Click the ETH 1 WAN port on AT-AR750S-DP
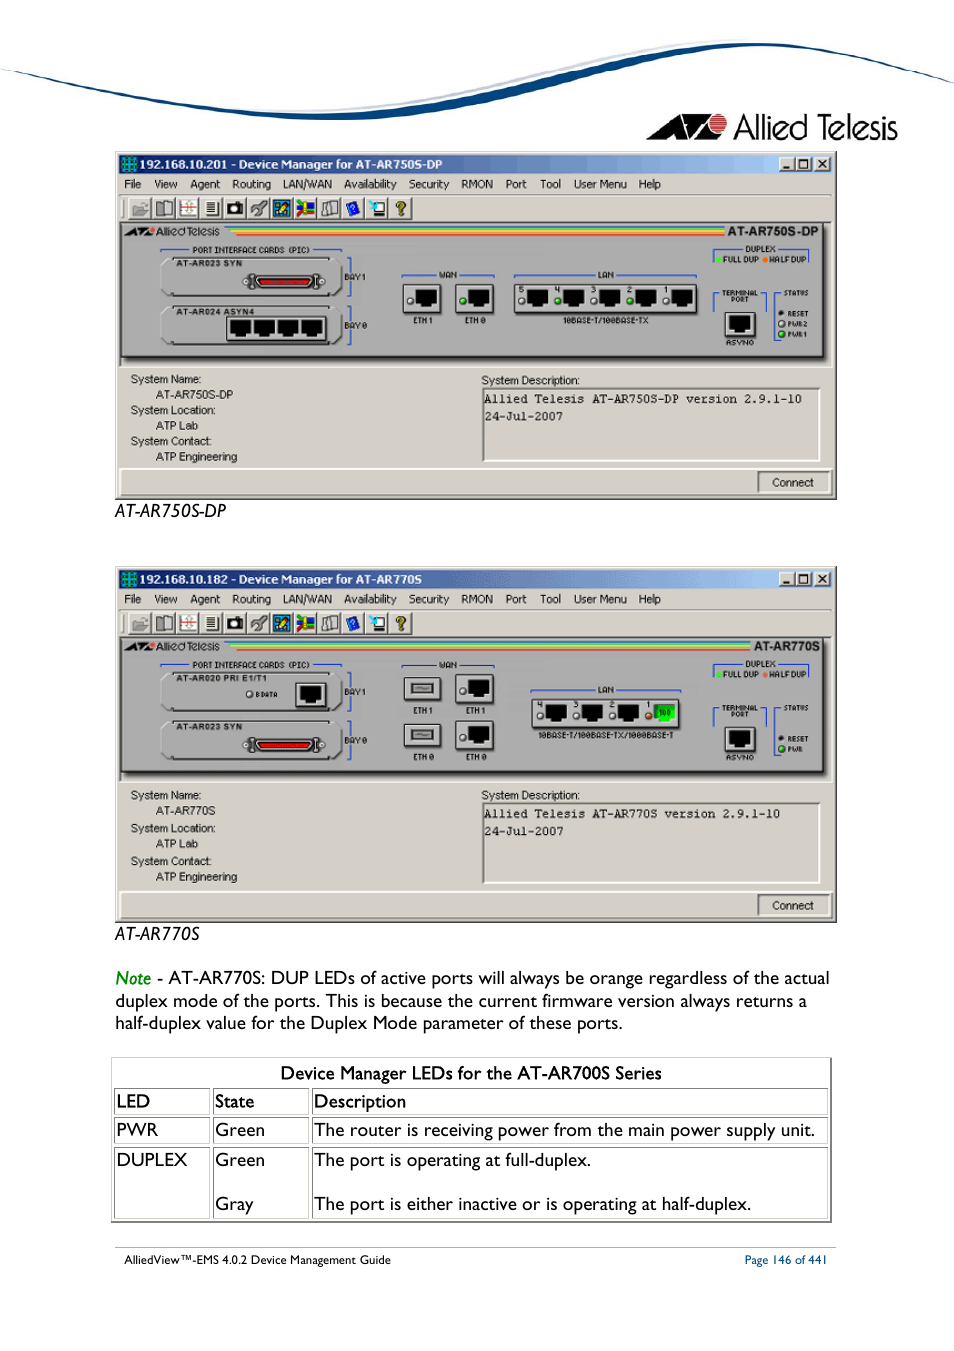Image resolution: width=954 pixels, height=1351 pixels. point(422,298)
